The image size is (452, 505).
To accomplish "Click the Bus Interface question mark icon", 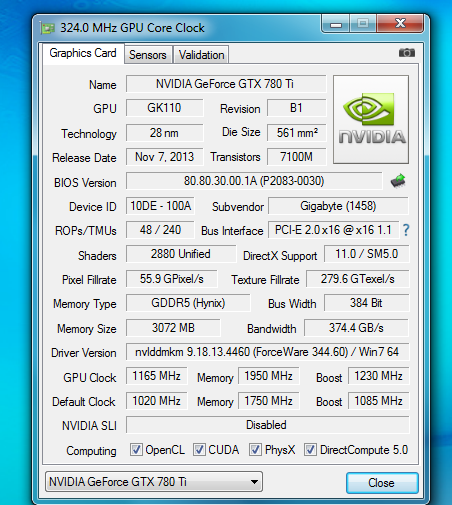I will (x=406, y=230).
